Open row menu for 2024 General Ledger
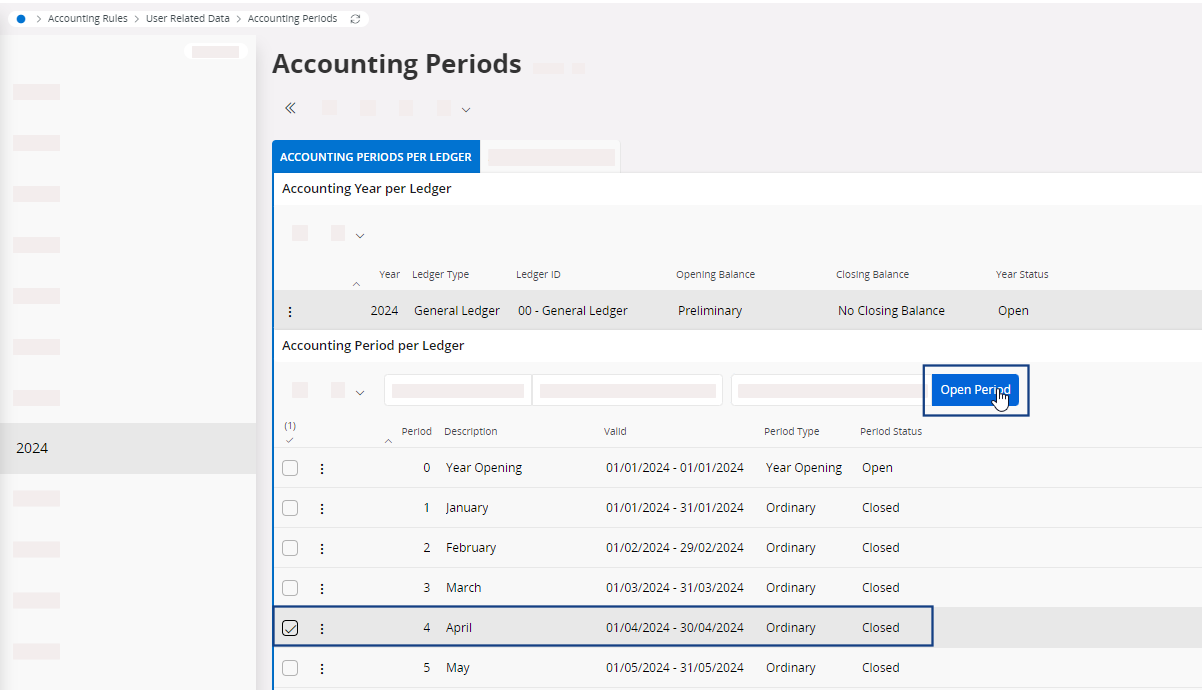This screenshot has height=690, width=1202. click(x=290, y=311)
